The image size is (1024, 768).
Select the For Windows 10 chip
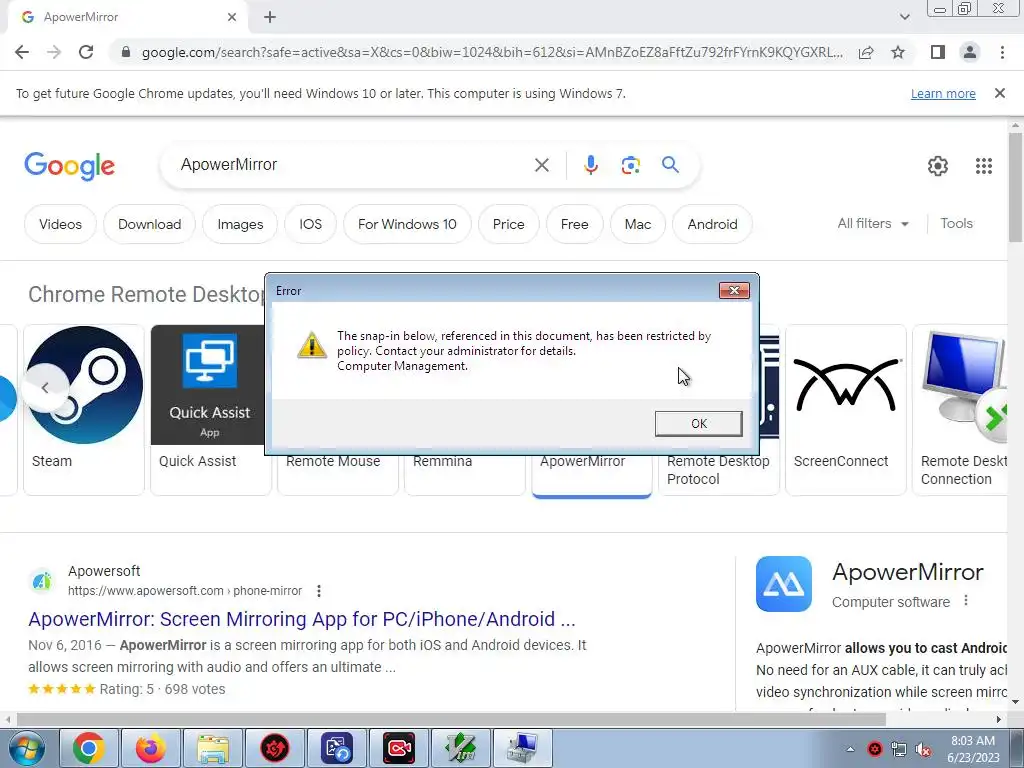[407, 224]
